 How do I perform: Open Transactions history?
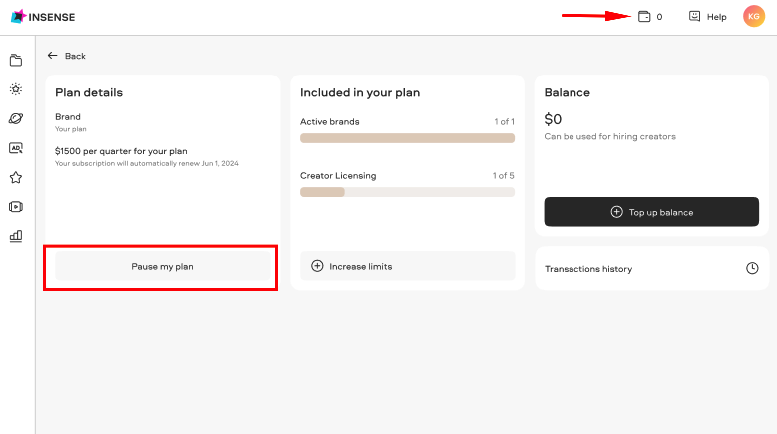[652, 269]
